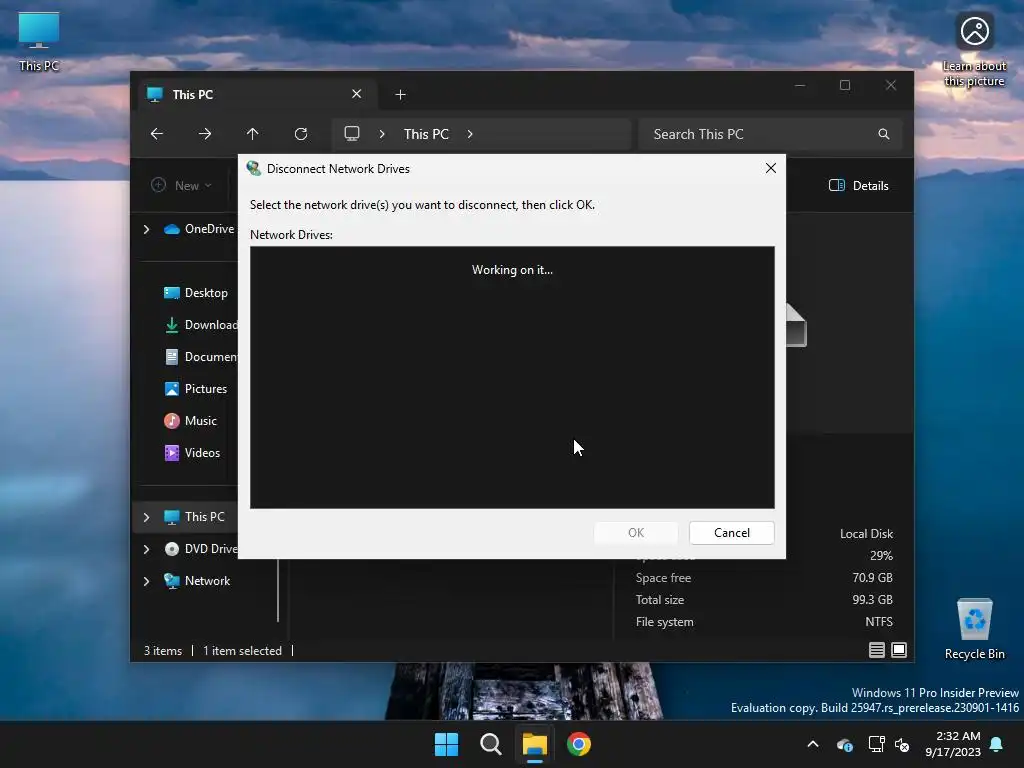
Task: Click the Forward arrow in File Explorer
Action: pos(205,134)
